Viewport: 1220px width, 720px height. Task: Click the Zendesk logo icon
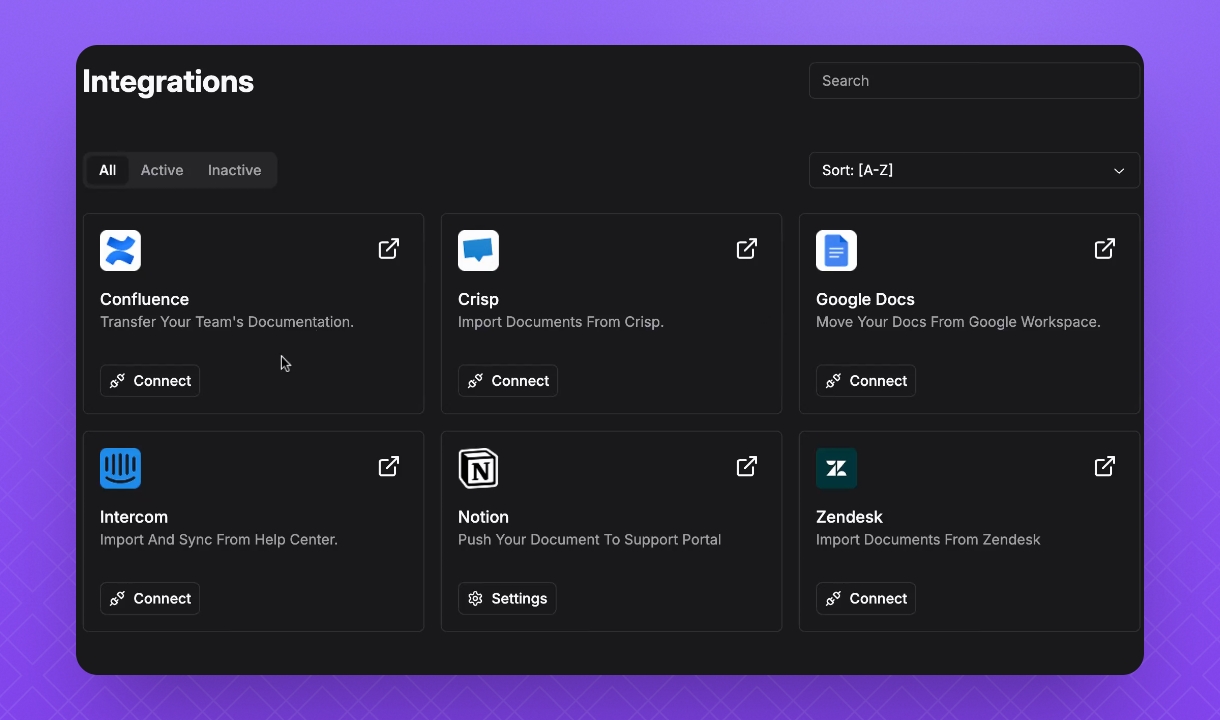pyautogui.click(x=836, y=469)
